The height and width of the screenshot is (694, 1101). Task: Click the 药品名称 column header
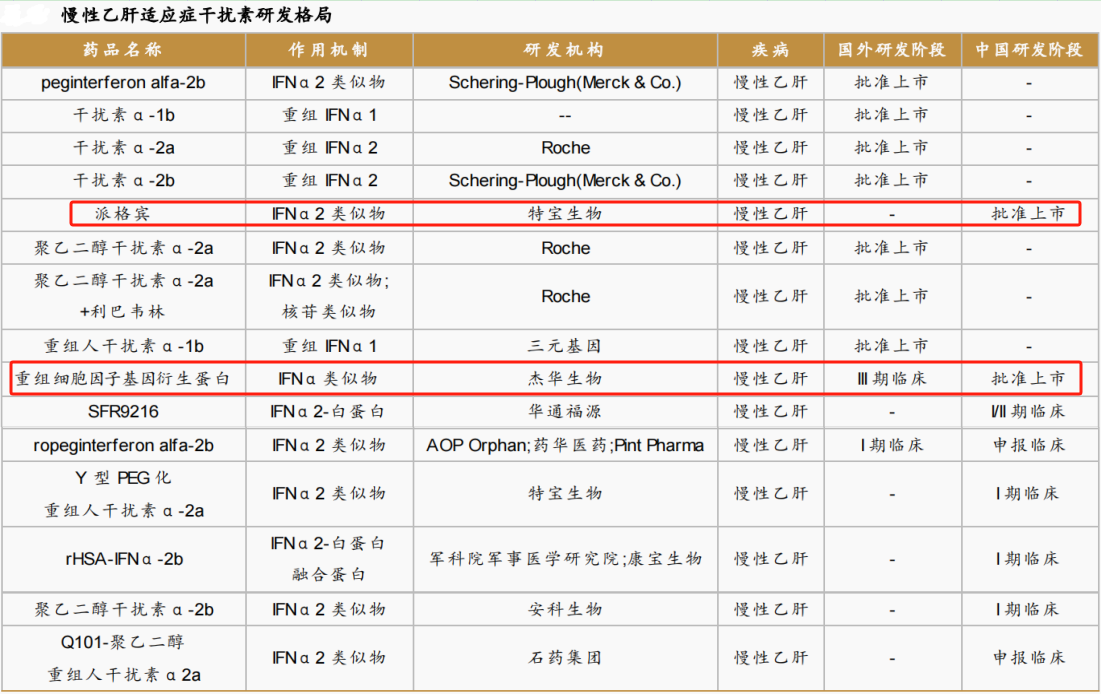click(123, 50)
